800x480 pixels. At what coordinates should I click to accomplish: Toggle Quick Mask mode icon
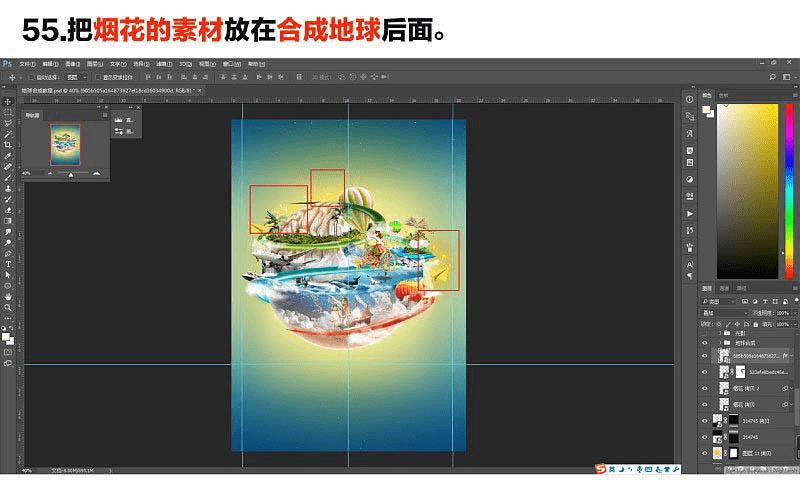coord(8,352)
